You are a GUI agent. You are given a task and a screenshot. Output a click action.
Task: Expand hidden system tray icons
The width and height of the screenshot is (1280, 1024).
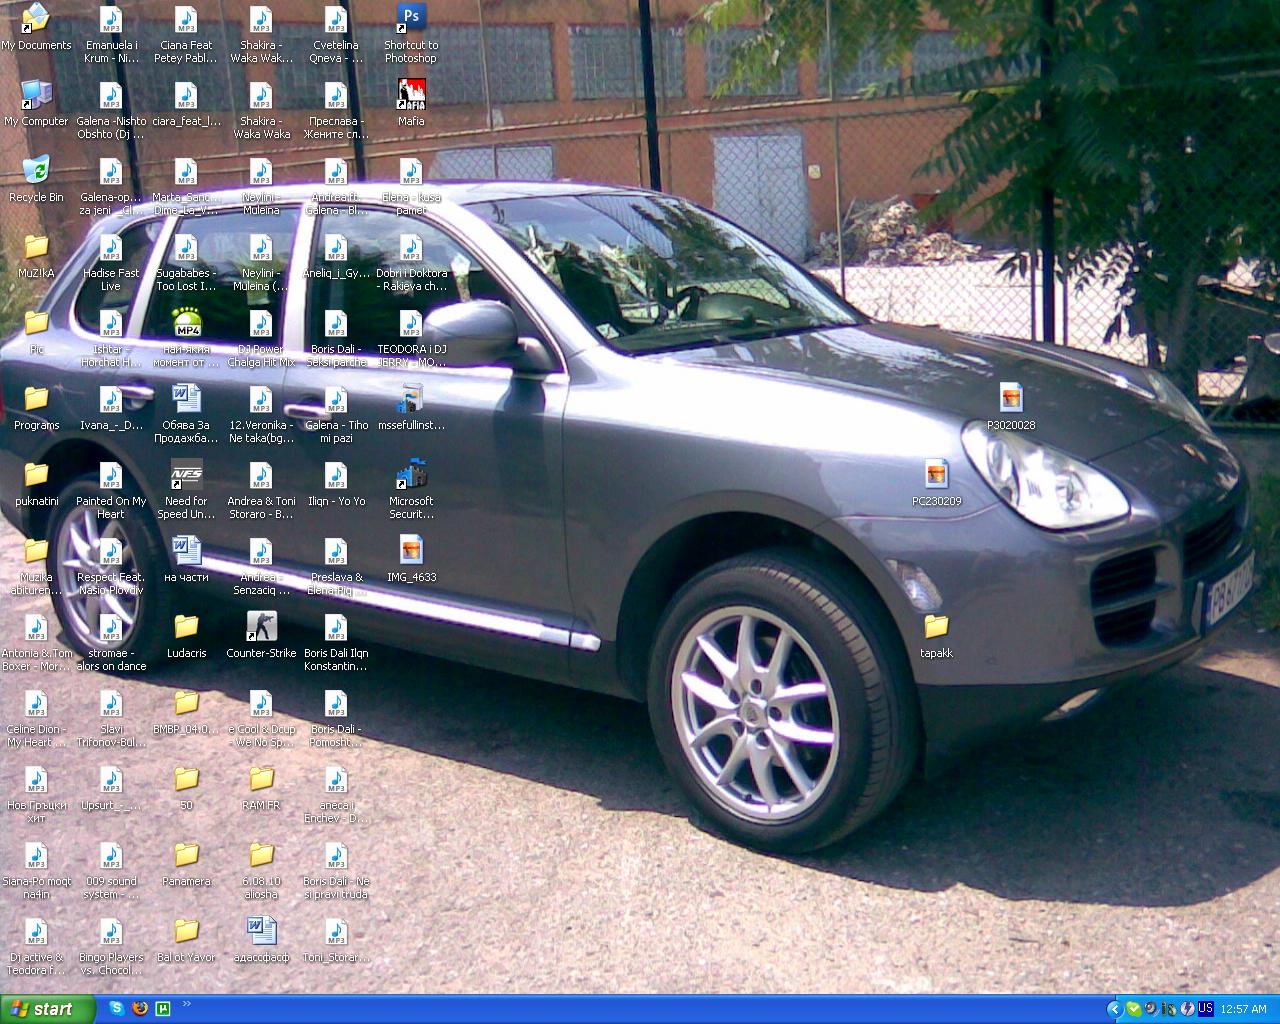pos(1114,1009)
